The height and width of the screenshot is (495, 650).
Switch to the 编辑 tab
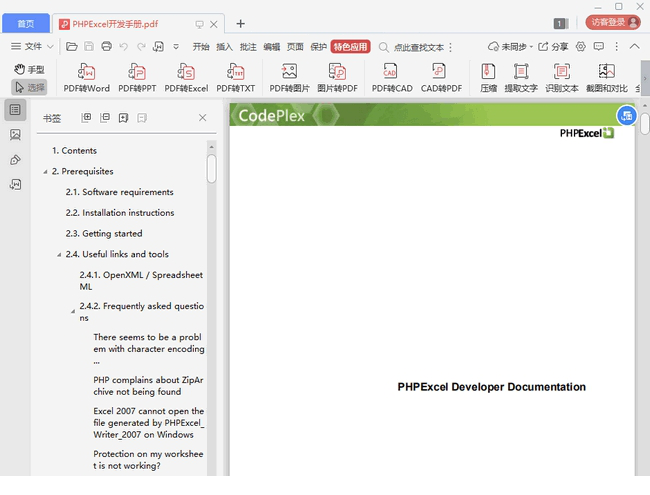272,47
